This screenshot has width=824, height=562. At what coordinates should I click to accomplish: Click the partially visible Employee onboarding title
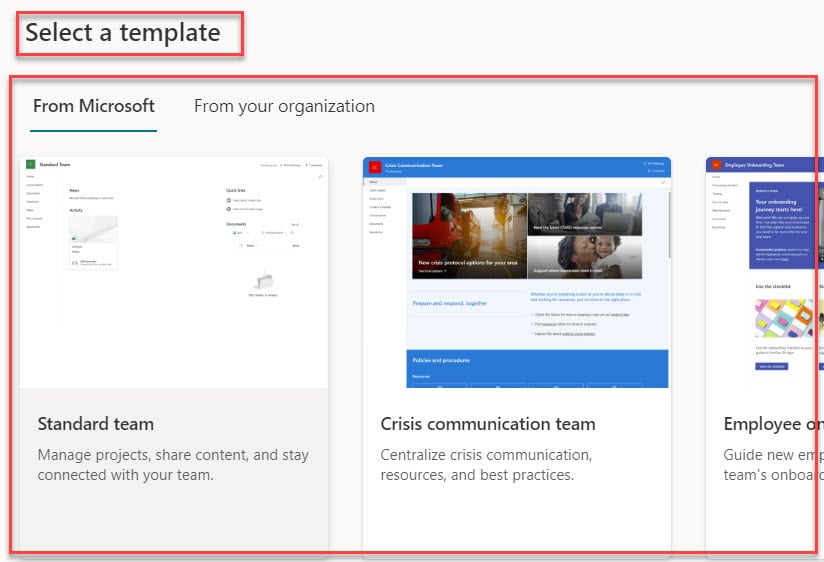click(774, 424)
